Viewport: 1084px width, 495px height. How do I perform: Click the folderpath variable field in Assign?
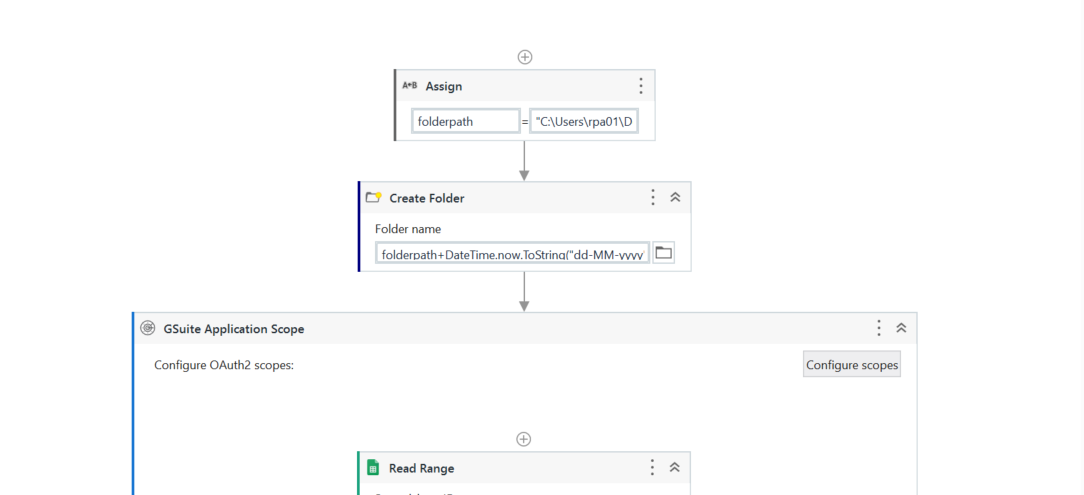pos(466,121)
